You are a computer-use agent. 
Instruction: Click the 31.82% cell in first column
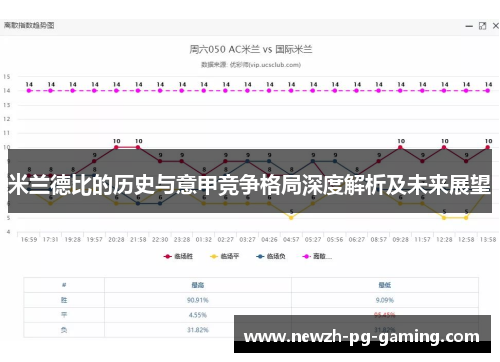tap(198, 330)
